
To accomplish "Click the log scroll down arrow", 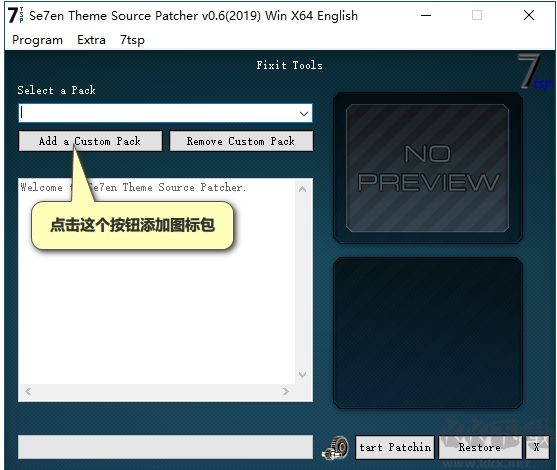I will coord(302,374).
